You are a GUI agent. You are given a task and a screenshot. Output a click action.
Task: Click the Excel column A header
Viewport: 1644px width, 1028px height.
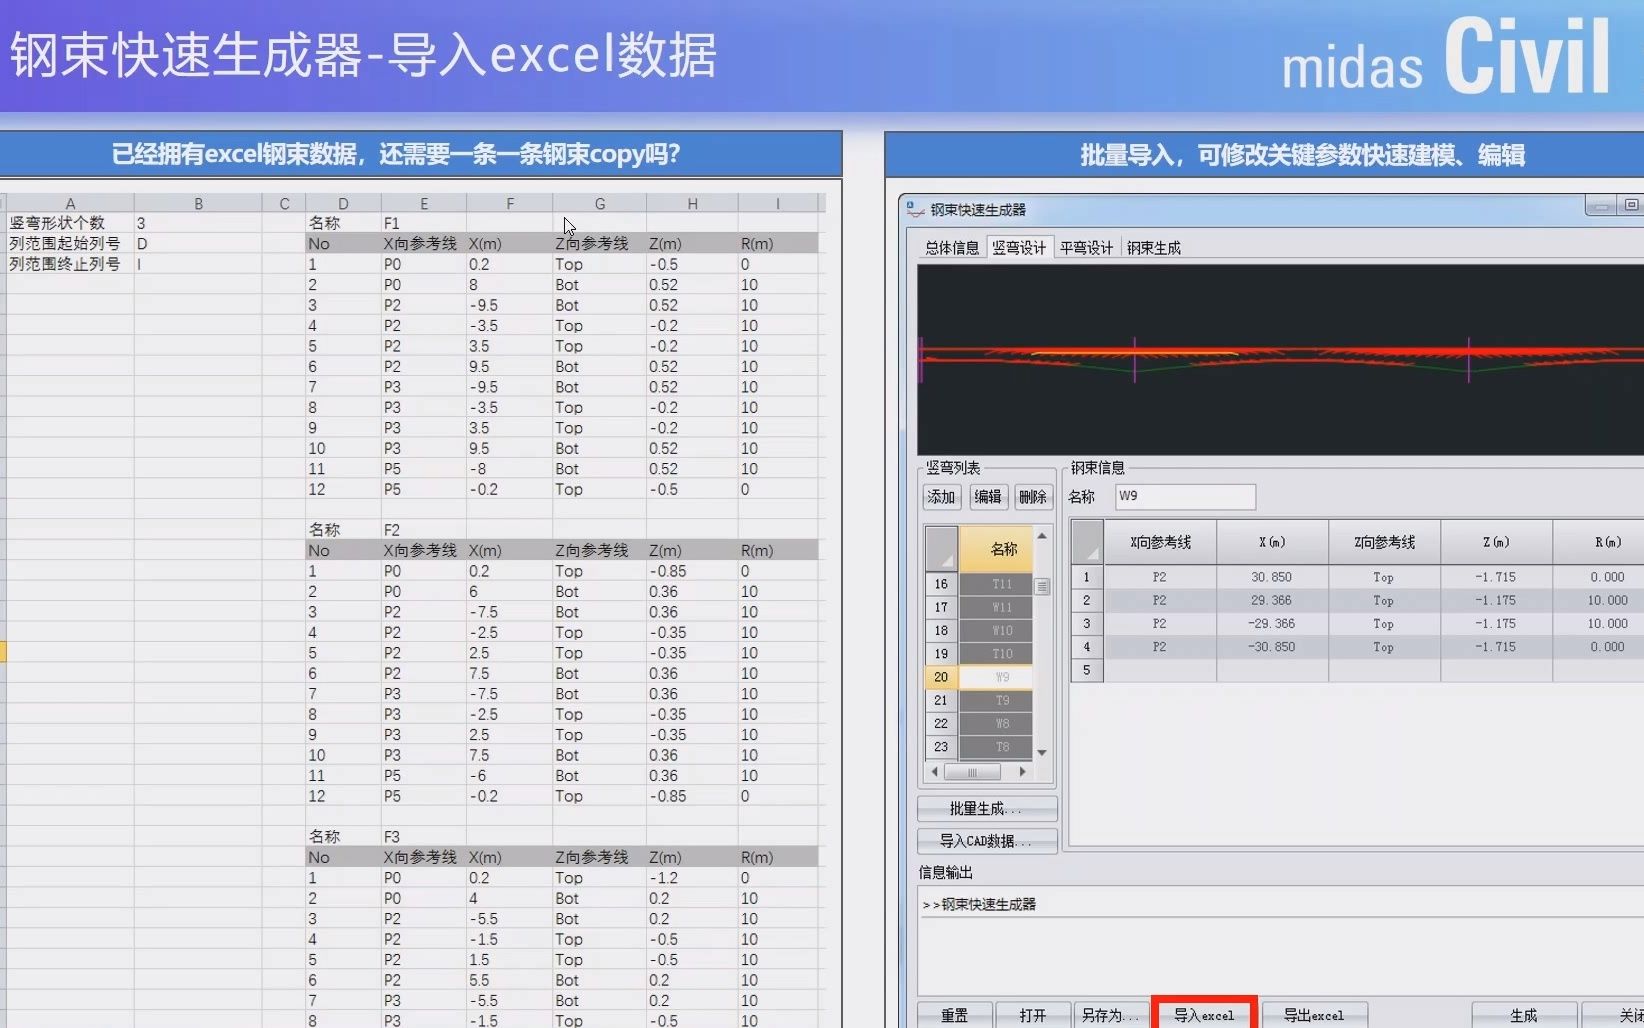click(x=70, y=203)
